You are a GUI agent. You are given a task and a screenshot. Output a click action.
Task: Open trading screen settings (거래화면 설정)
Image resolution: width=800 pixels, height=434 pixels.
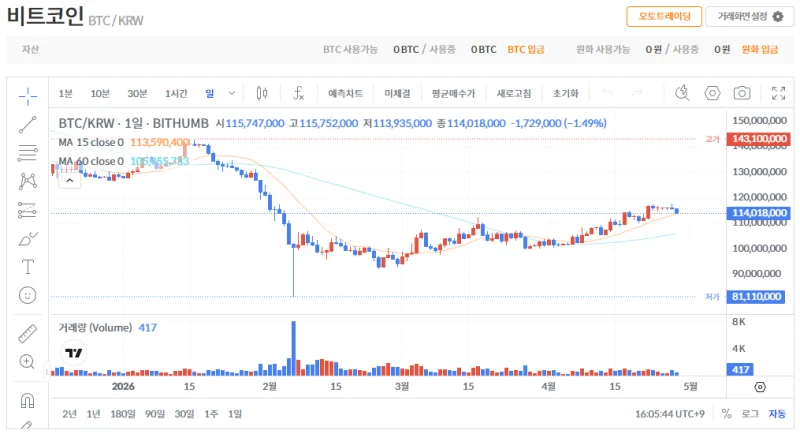point(749,17)
